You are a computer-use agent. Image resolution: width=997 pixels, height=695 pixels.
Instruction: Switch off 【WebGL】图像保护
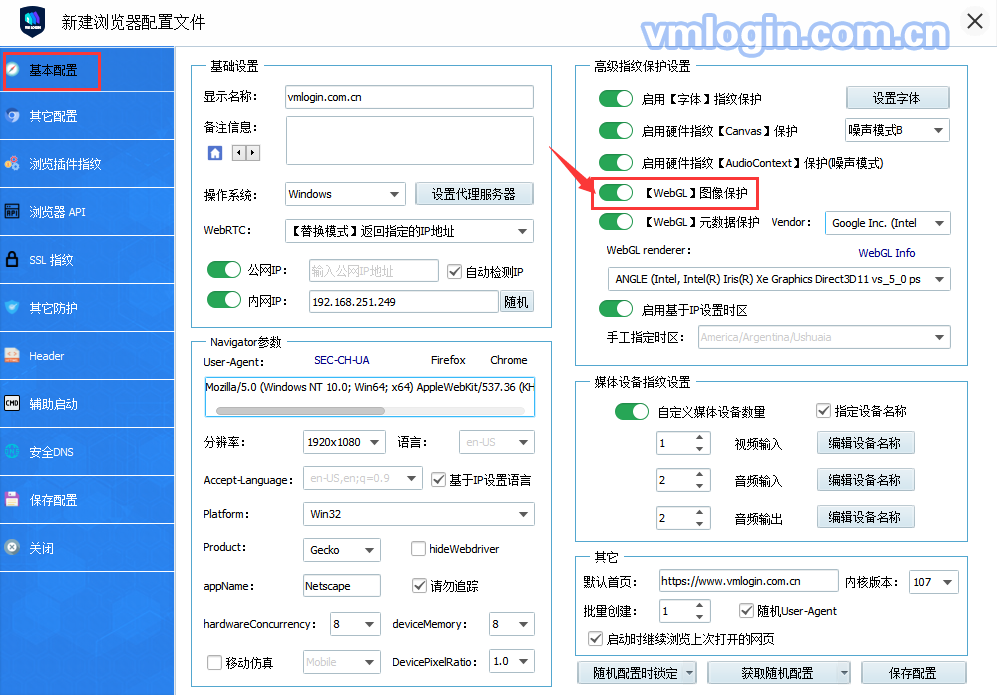tap(615, 193)
